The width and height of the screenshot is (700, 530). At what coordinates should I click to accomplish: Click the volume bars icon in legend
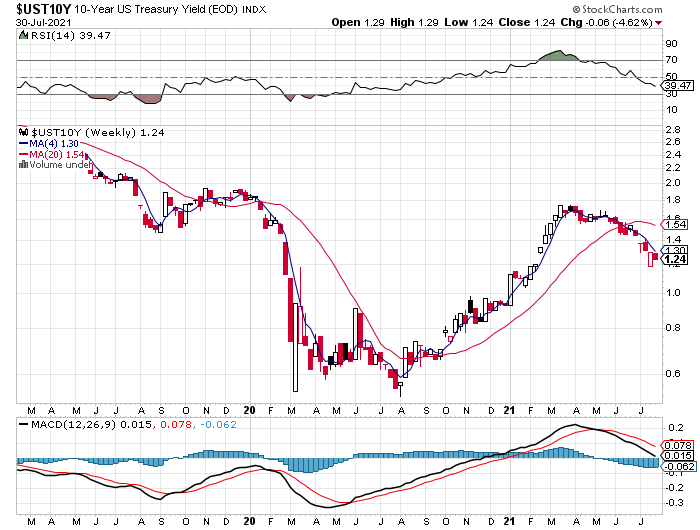24,165
